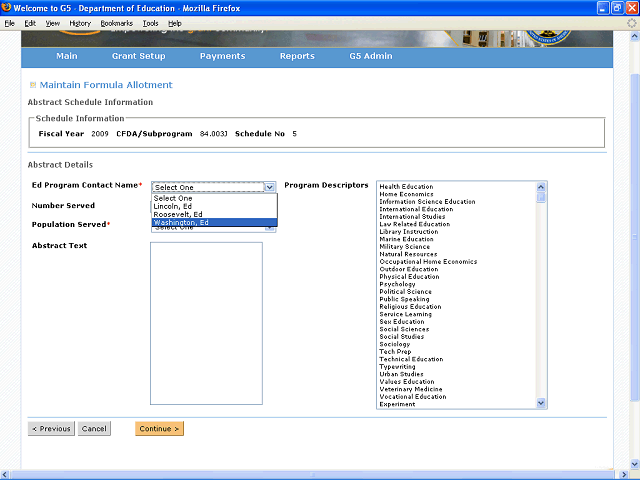Select 'Urban Studies' descriptor
Image resolution: width=640 pixels, height=480 pixels.
coord(401,374)
